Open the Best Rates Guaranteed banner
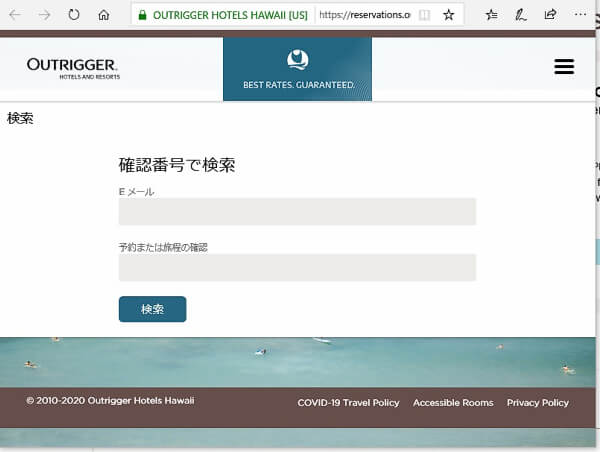600x452 pixels. click(x=297, y=68)
